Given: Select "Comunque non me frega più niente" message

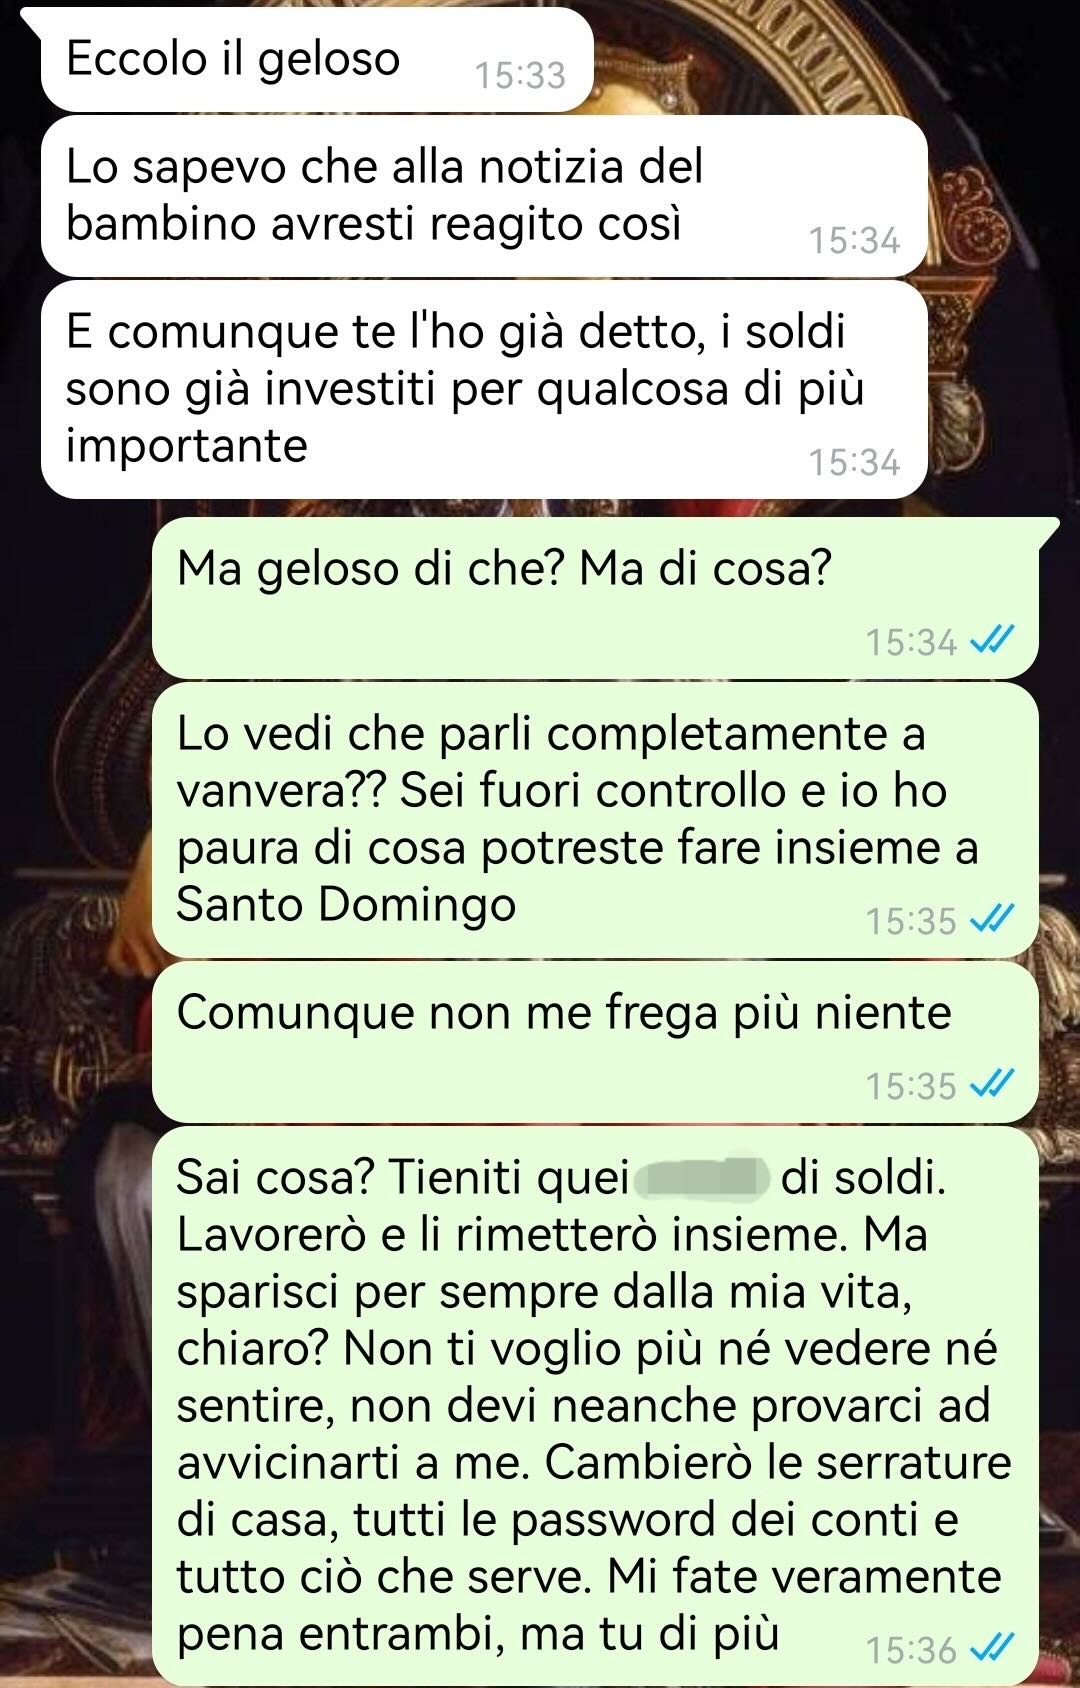Looking at the screenshot, I should click(x=596, y=1042).
